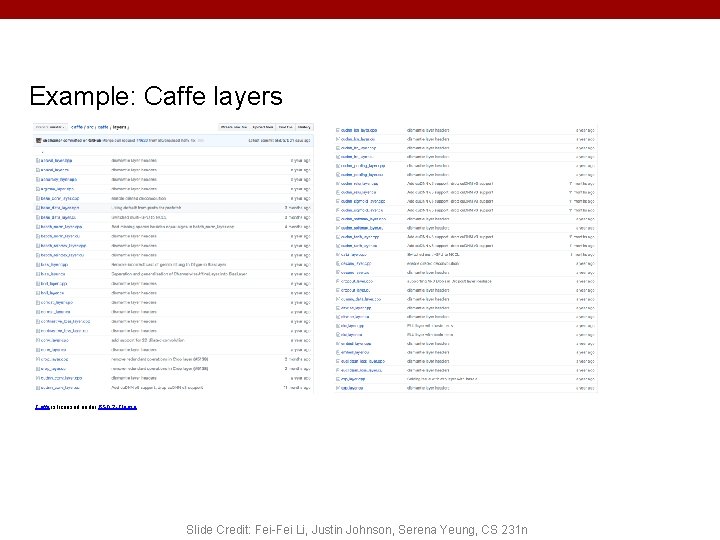This screenshot has height=540, width=720.
Task: Click file icon beside concat_layer.cpp
Action: (38, 303)
